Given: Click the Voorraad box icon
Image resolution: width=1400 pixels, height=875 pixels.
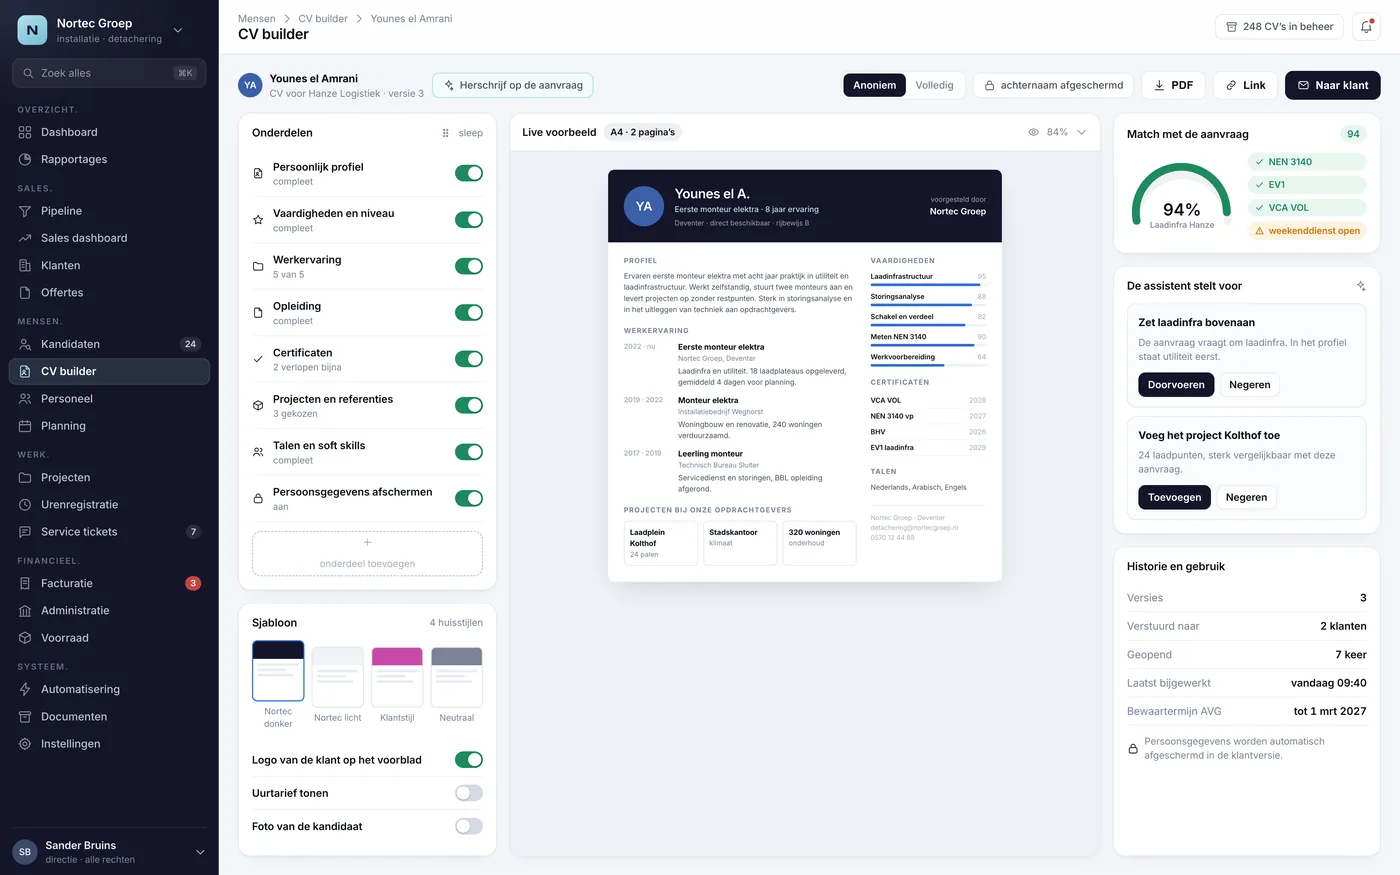Looking at the screenshot, I should (25, 638).
